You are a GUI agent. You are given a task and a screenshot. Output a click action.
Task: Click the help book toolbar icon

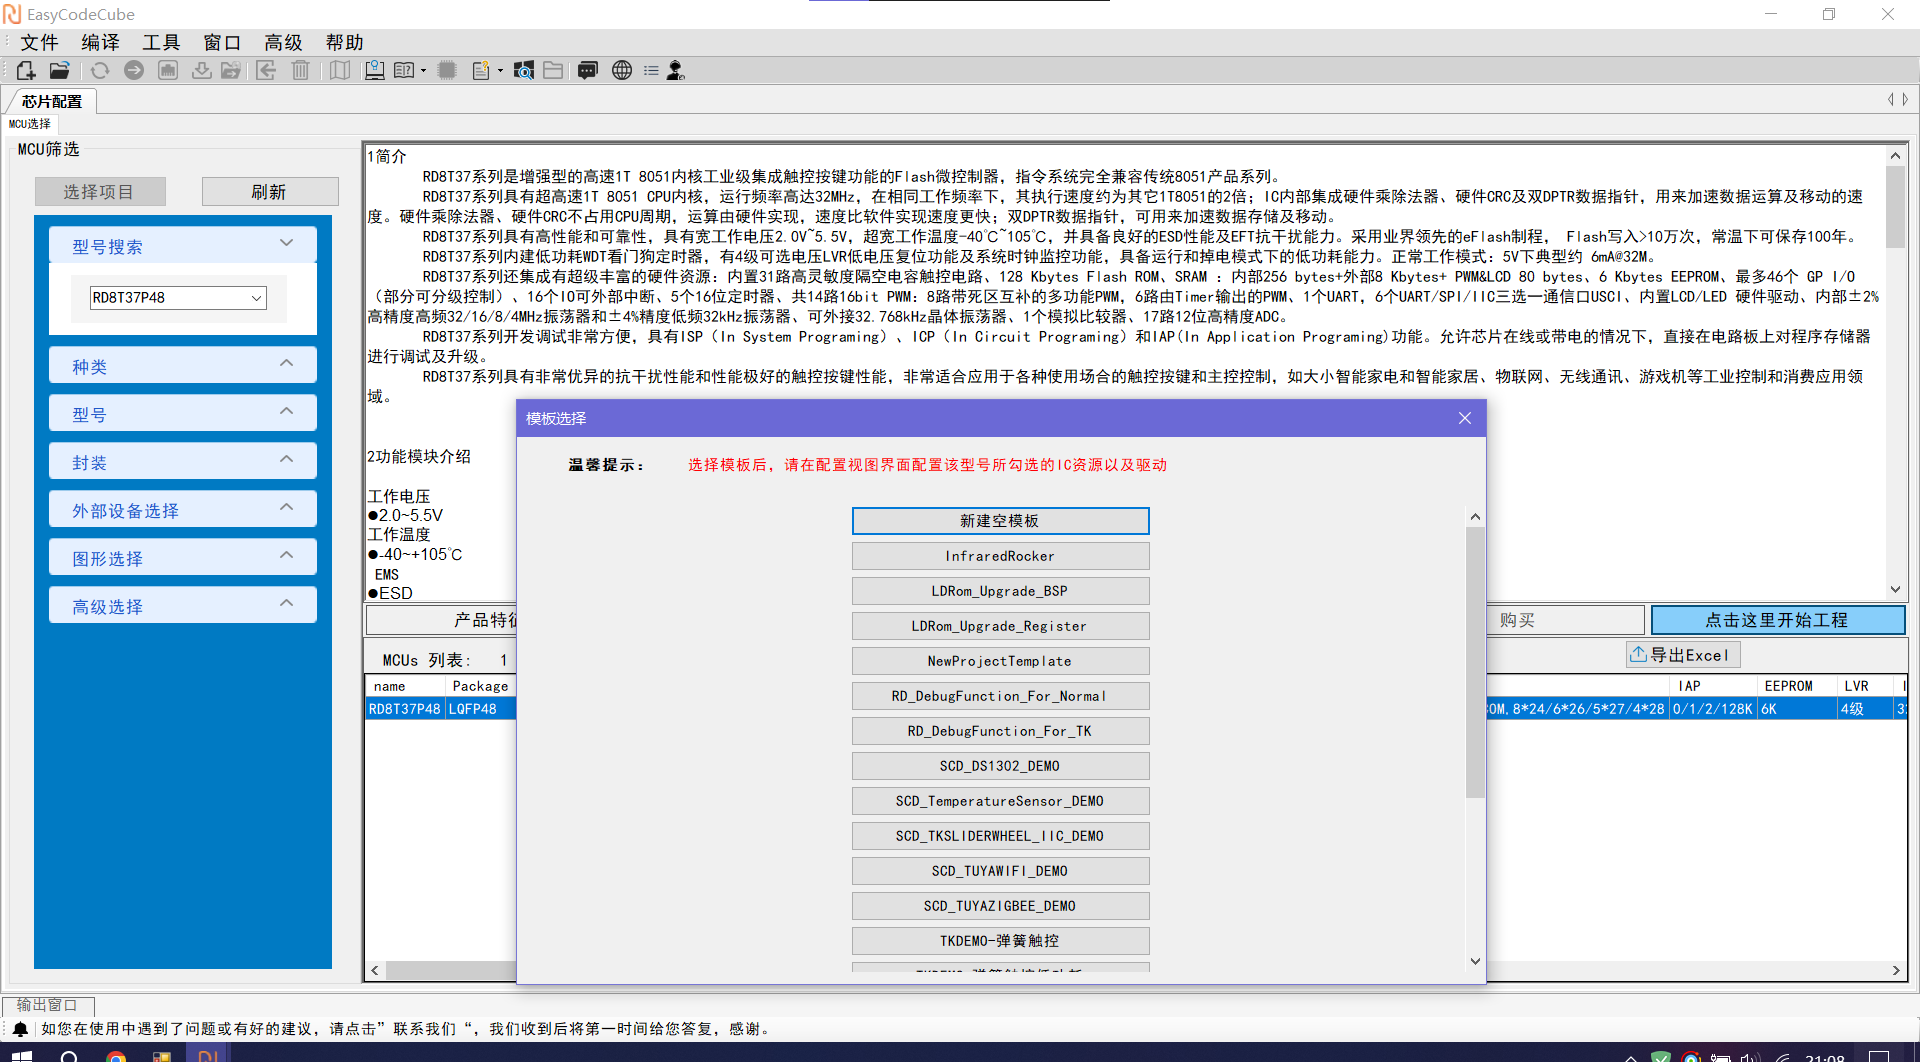404,70
